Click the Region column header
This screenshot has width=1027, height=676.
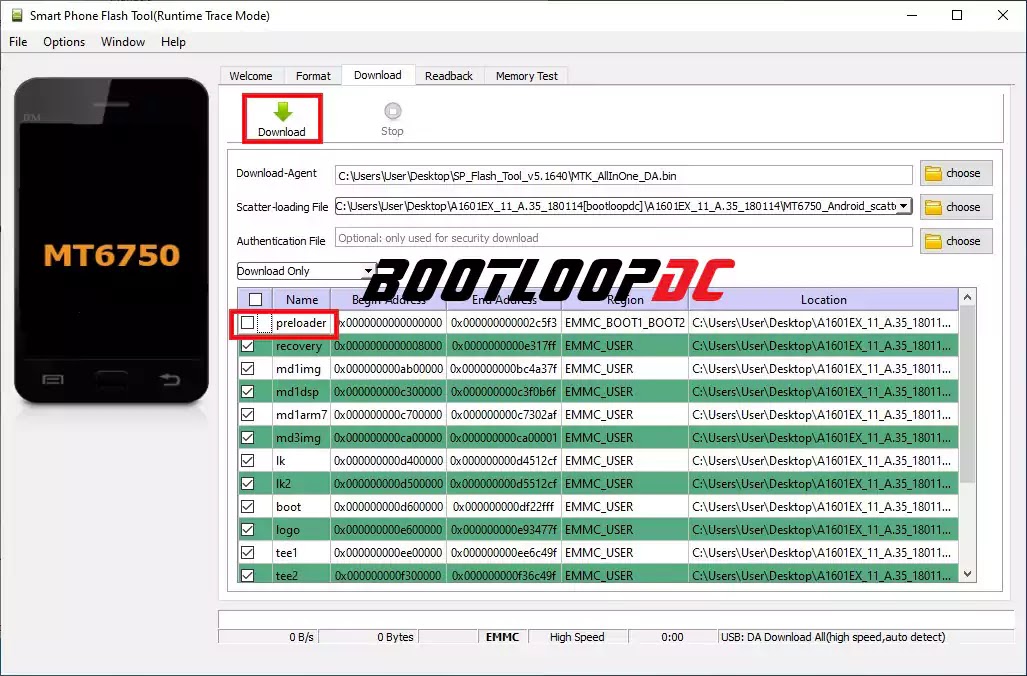pos(625,299)
